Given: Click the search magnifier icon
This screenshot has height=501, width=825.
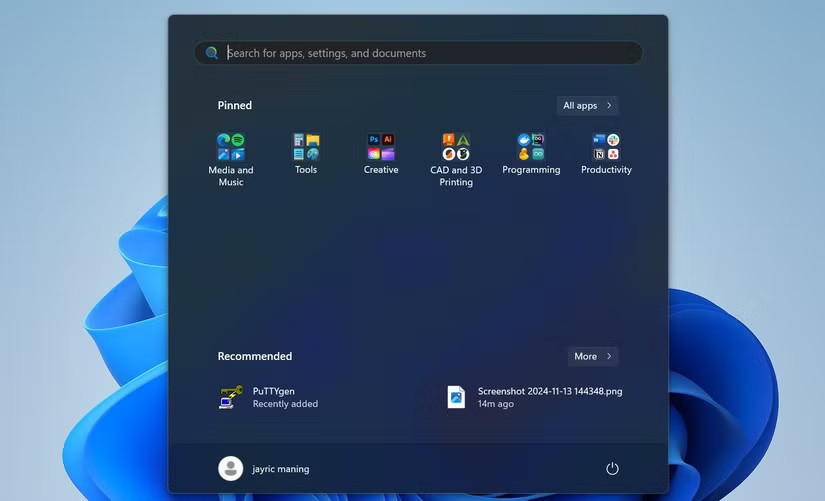Looking at the screenshot, I should point(212,53).
